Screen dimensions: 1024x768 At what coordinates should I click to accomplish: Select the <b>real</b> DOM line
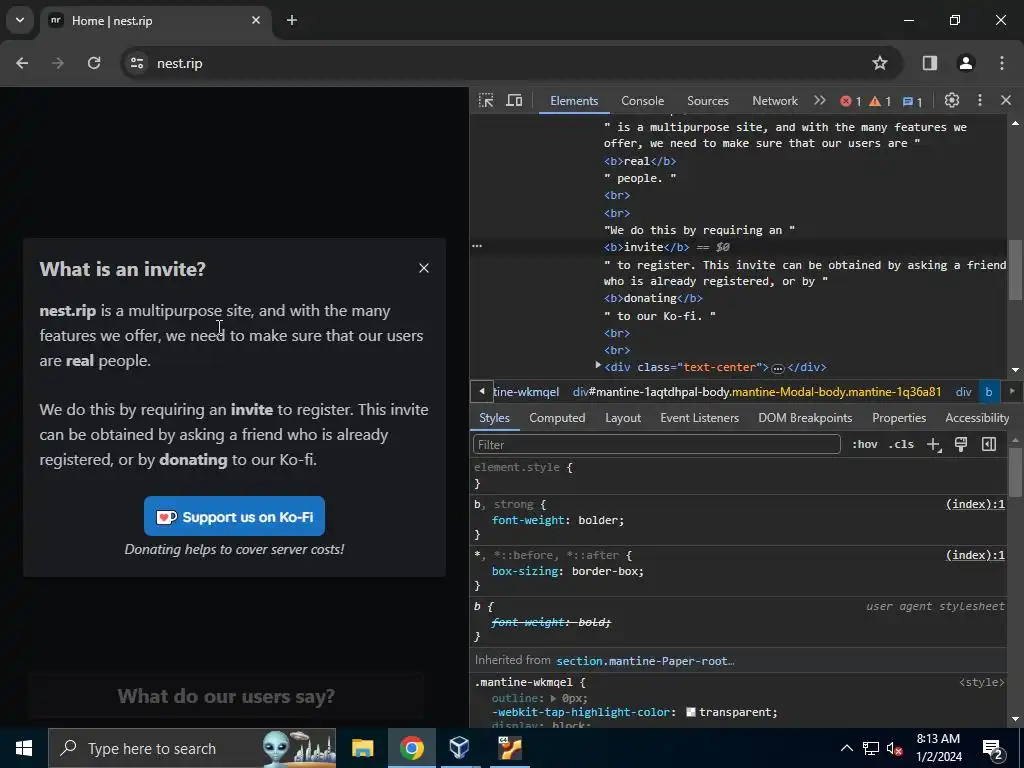tap(640, 161)
